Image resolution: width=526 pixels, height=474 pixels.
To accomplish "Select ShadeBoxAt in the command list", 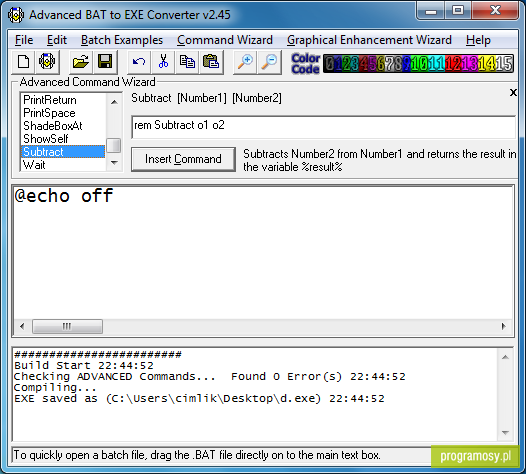I will click(63, 126).
